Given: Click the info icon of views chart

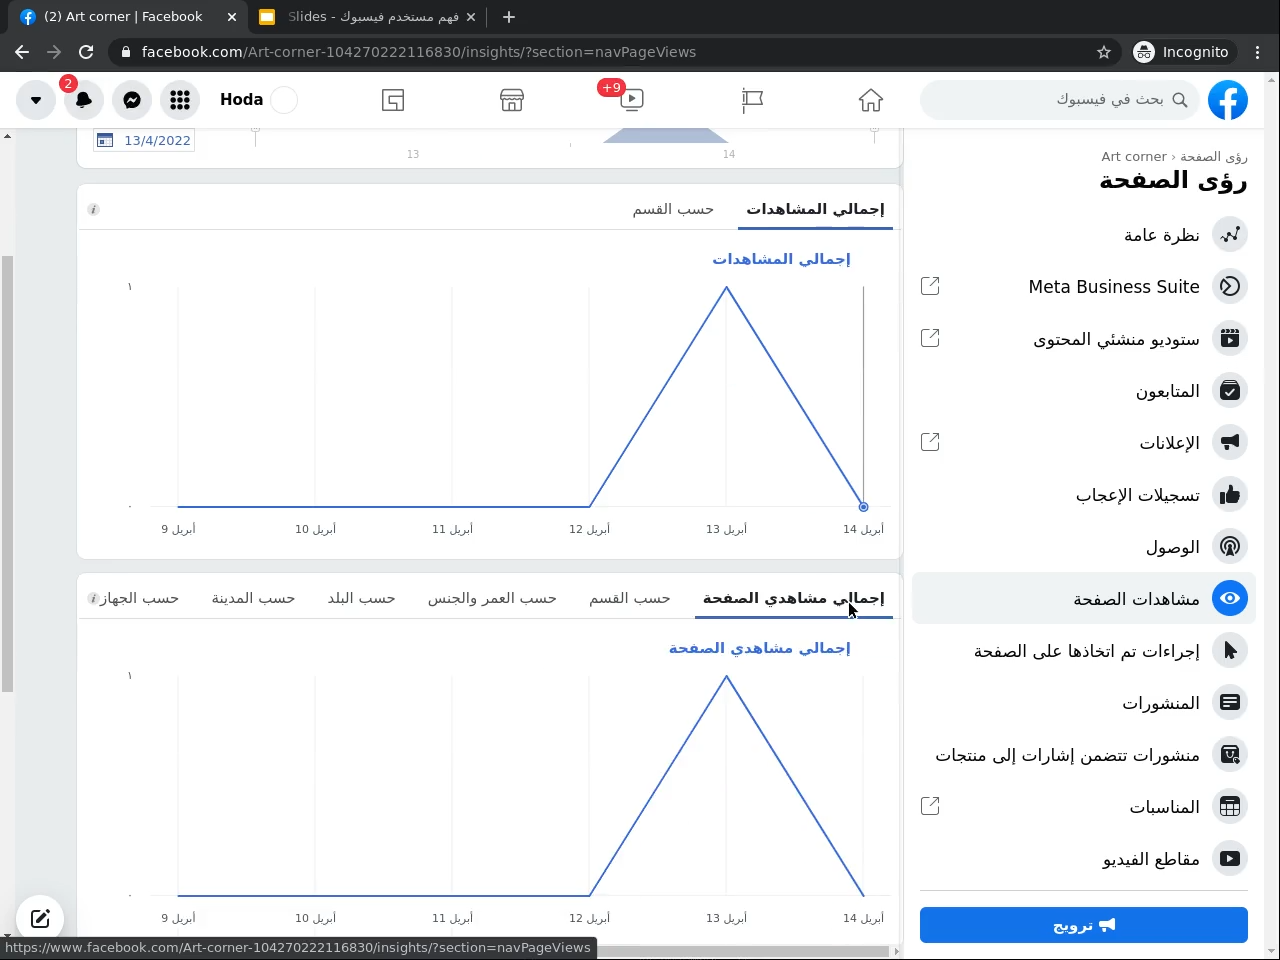Looking at the screenshot, I should (x=93, y=210).
